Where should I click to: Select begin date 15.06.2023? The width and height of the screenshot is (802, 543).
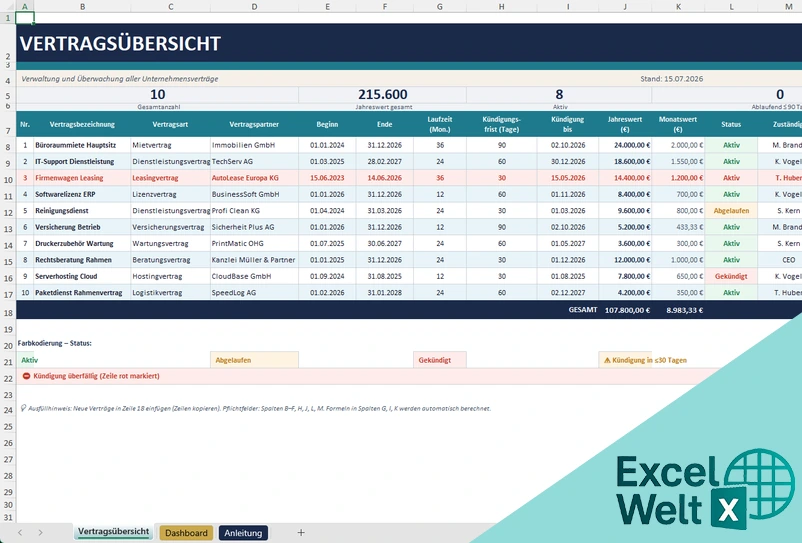tap(327, 178)
